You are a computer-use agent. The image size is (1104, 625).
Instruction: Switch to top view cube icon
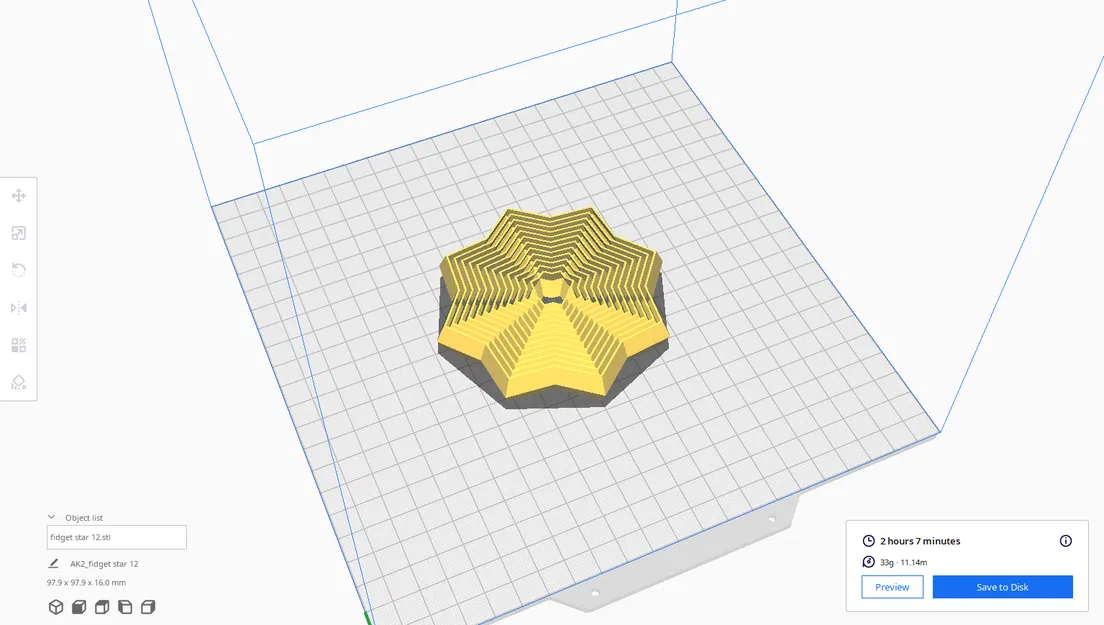point(101,607)
